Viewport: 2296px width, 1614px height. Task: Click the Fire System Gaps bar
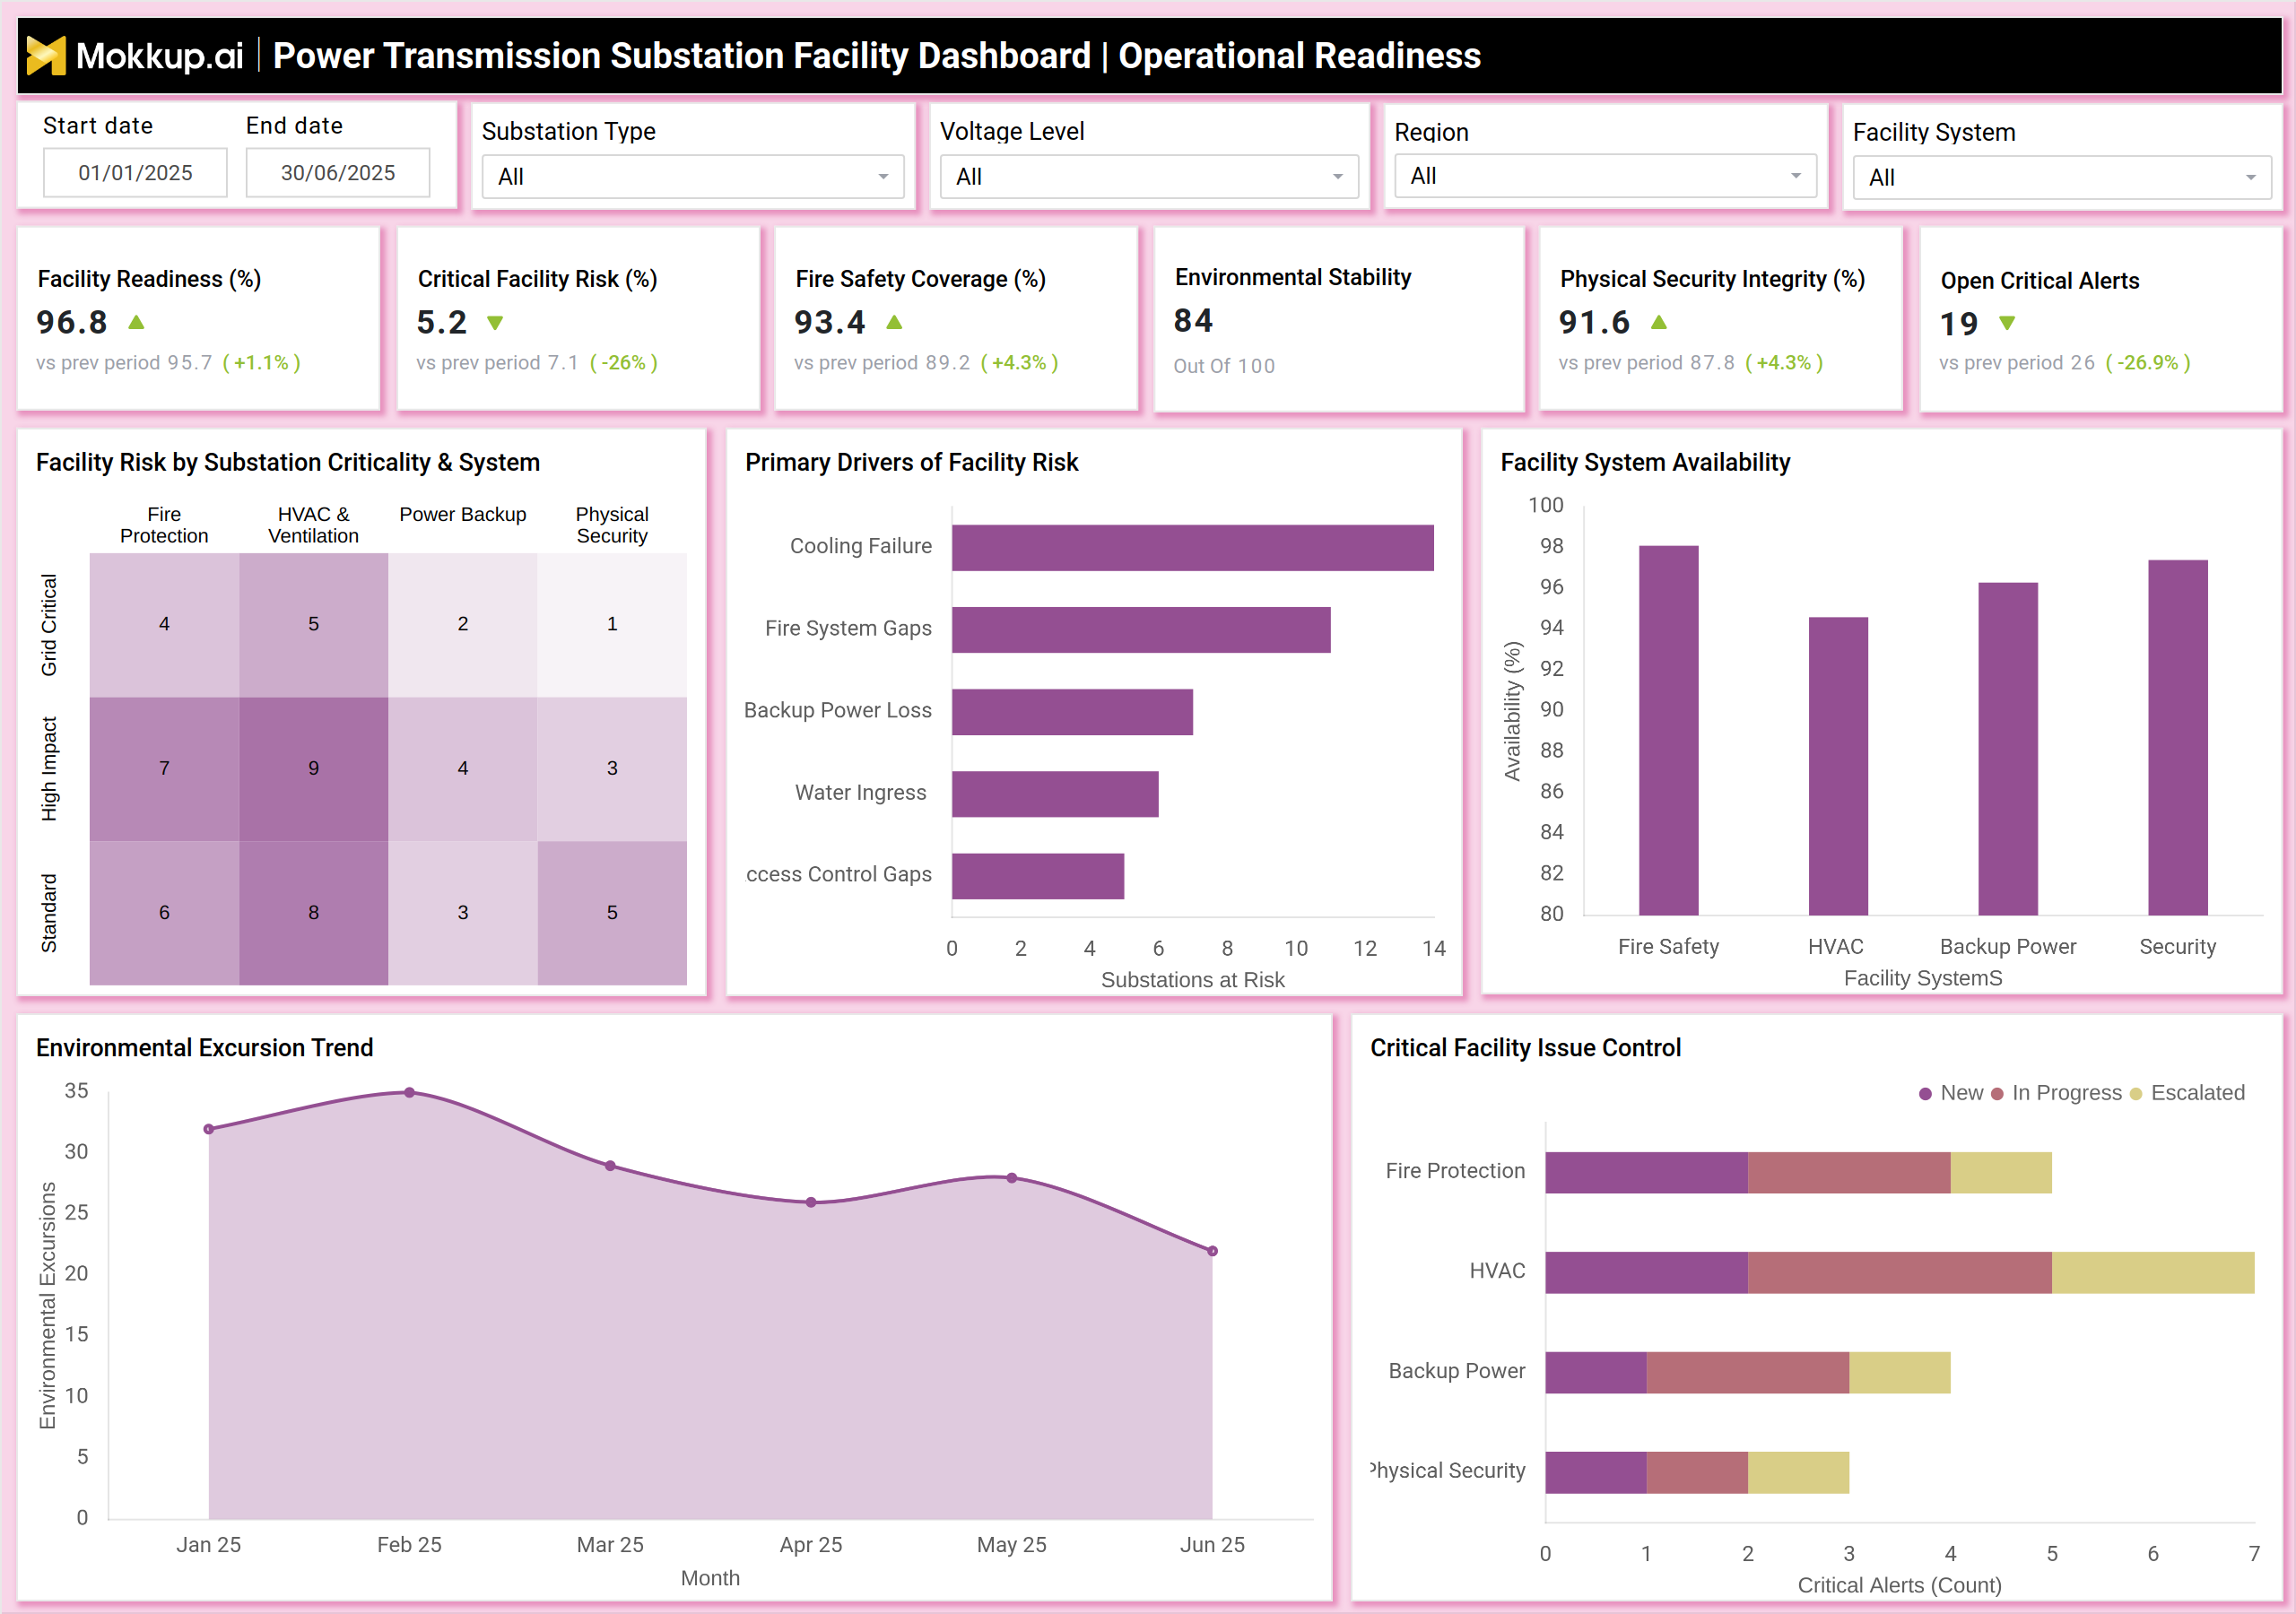[x=1141, y=630]
